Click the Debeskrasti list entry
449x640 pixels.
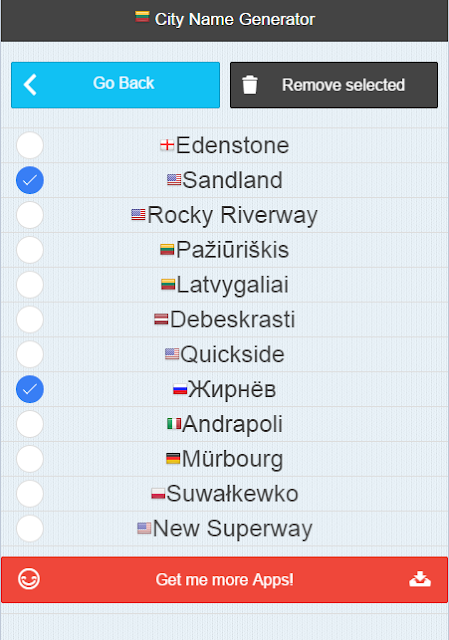224,319
